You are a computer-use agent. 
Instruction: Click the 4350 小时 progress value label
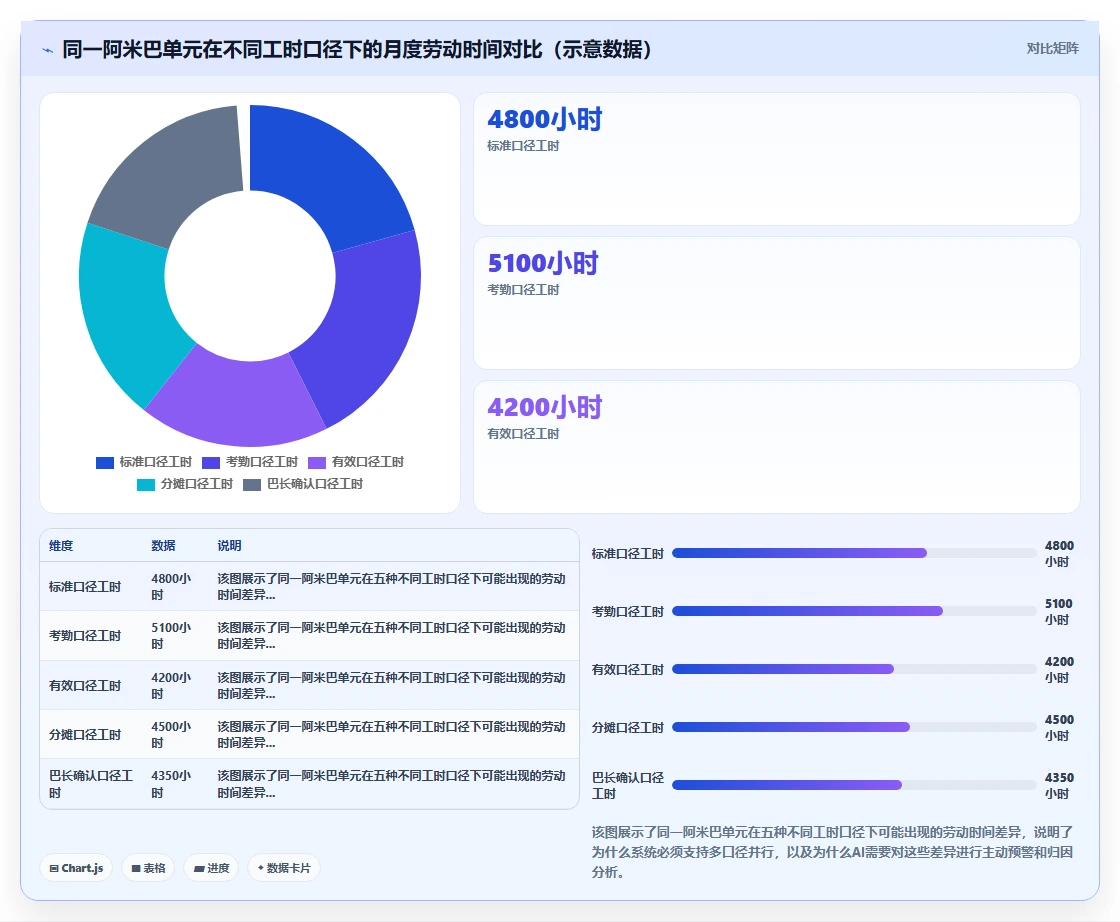pyautogui.click(x=1059, y=786)
